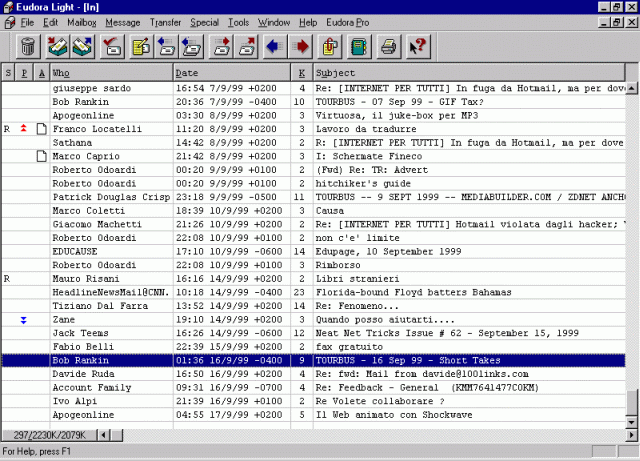The height and width of the screenshot is (461, 640).
Task: Click the Check Mail toolbar icon
Action: point(112,47)
